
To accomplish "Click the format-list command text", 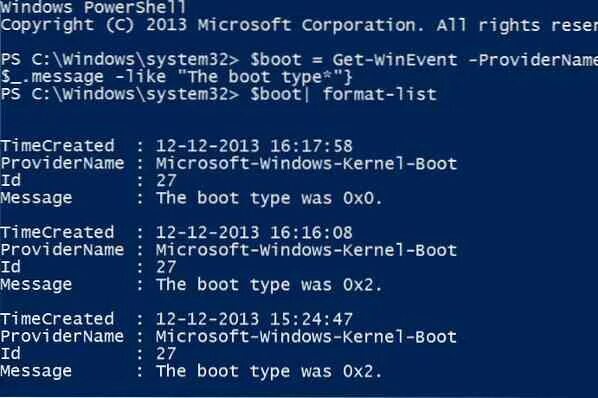I will click(379, 94).
